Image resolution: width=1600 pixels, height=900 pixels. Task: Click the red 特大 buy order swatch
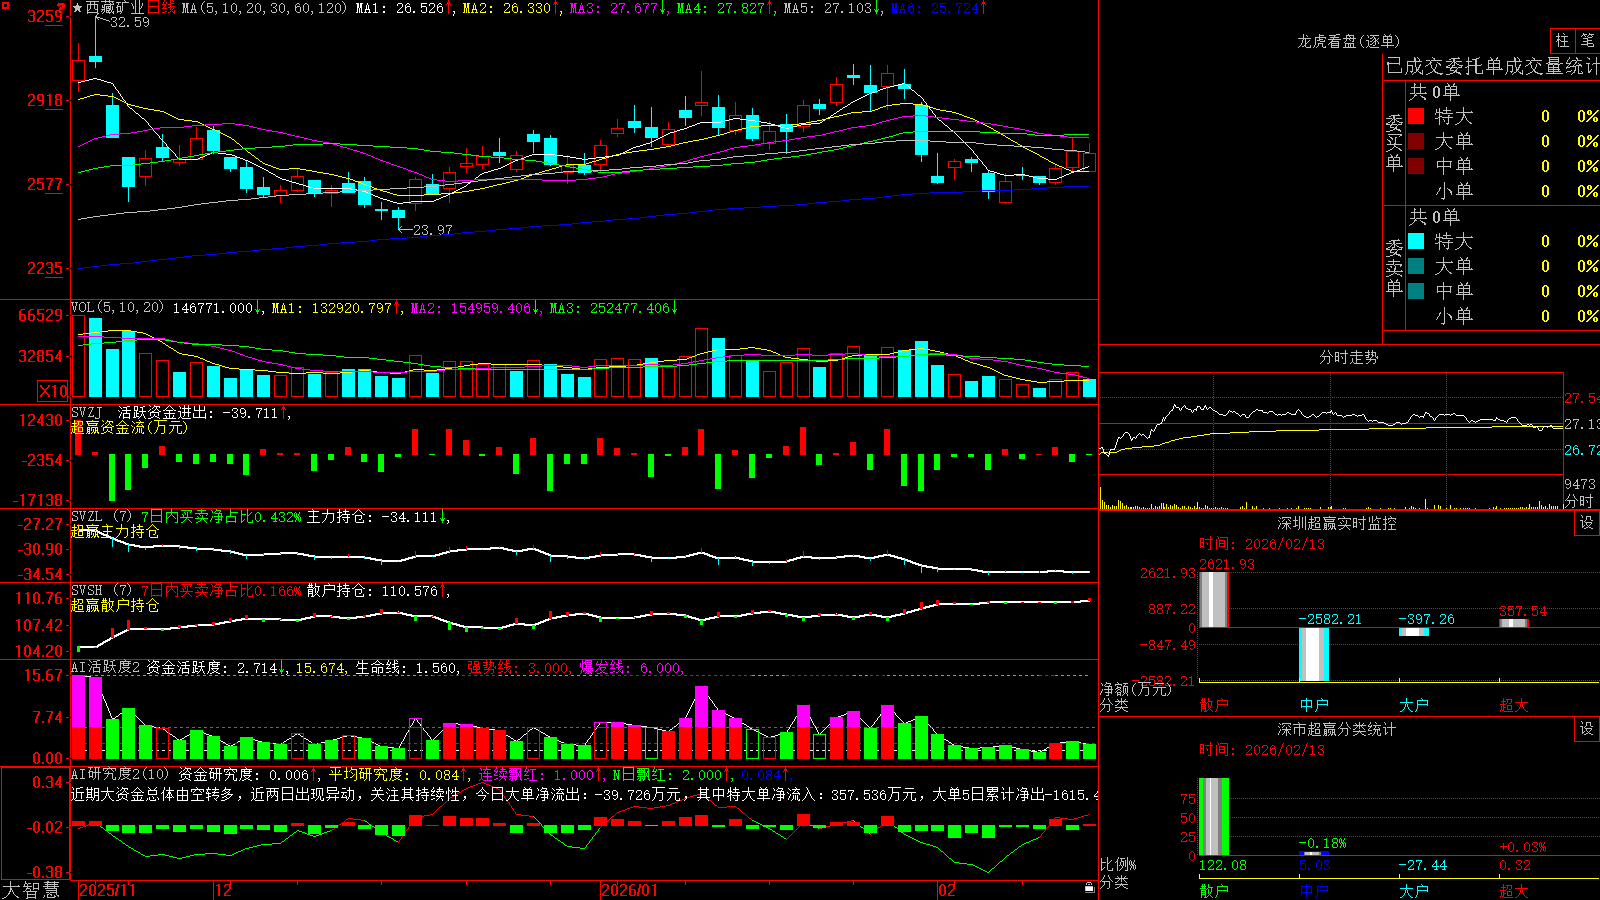tap(1416, 116)
